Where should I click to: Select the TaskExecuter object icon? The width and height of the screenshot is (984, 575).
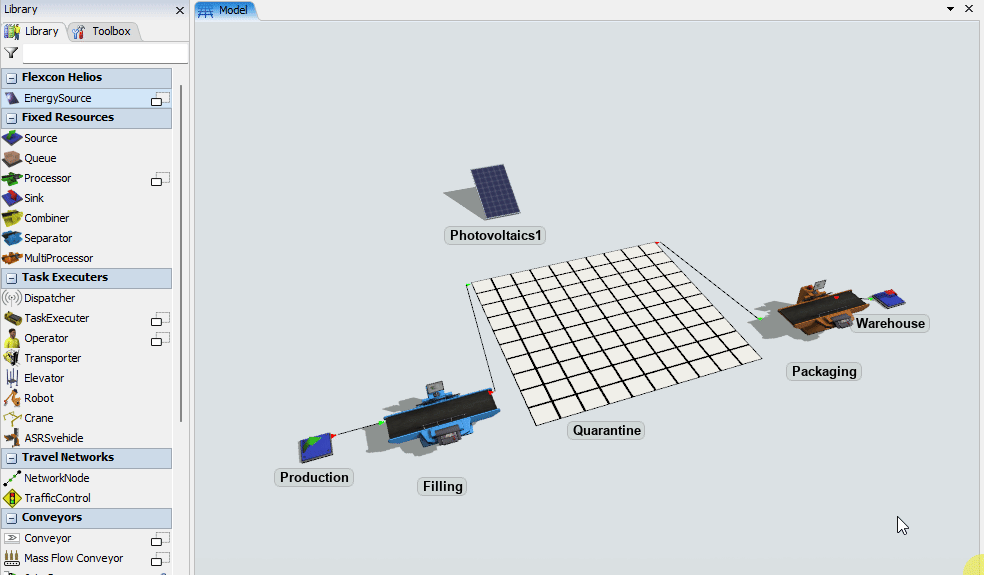point(12,318)
